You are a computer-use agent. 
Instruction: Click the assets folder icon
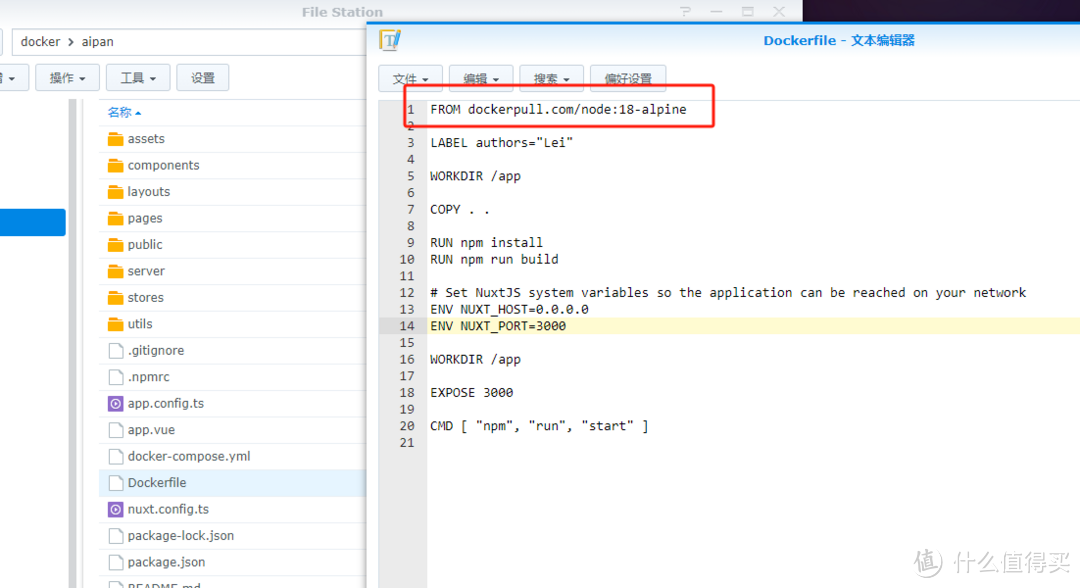click(x=115, y=139)
